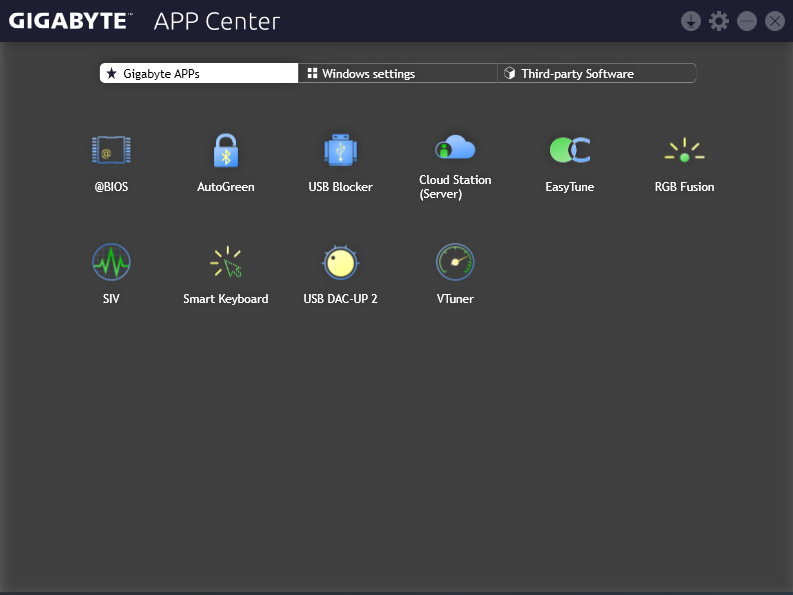Screen dimensions: 793x595
Task: Open the @BIOS app icon
Action: 111,150
